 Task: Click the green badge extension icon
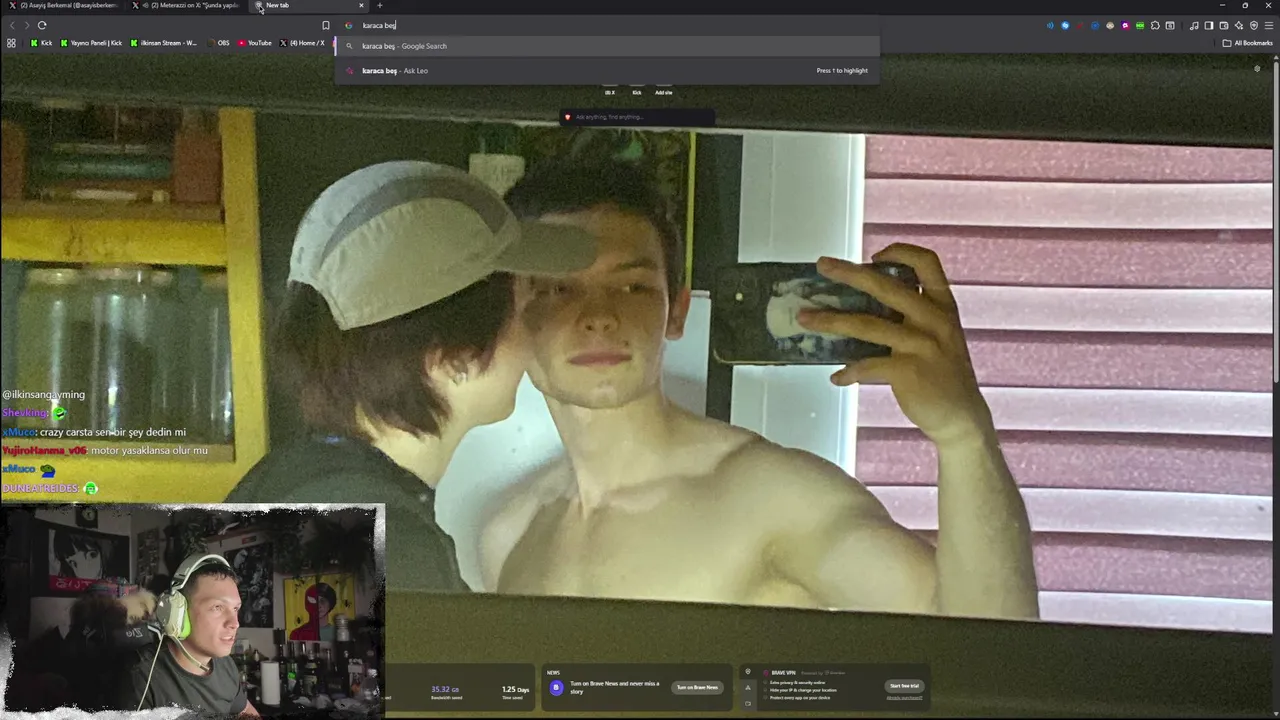[x=1140, y=25]
